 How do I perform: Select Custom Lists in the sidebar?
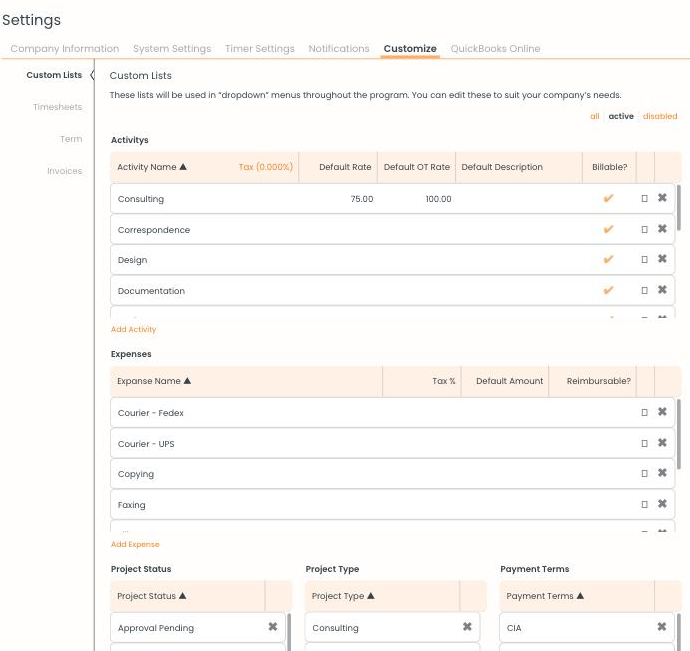pos(54,75)
